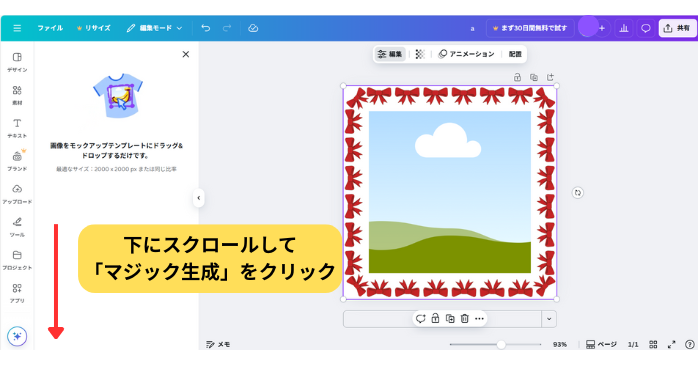Check cloud save status icon
This screenshot has width=698, height=365.
pyautogui.click(x=253, y=28)
